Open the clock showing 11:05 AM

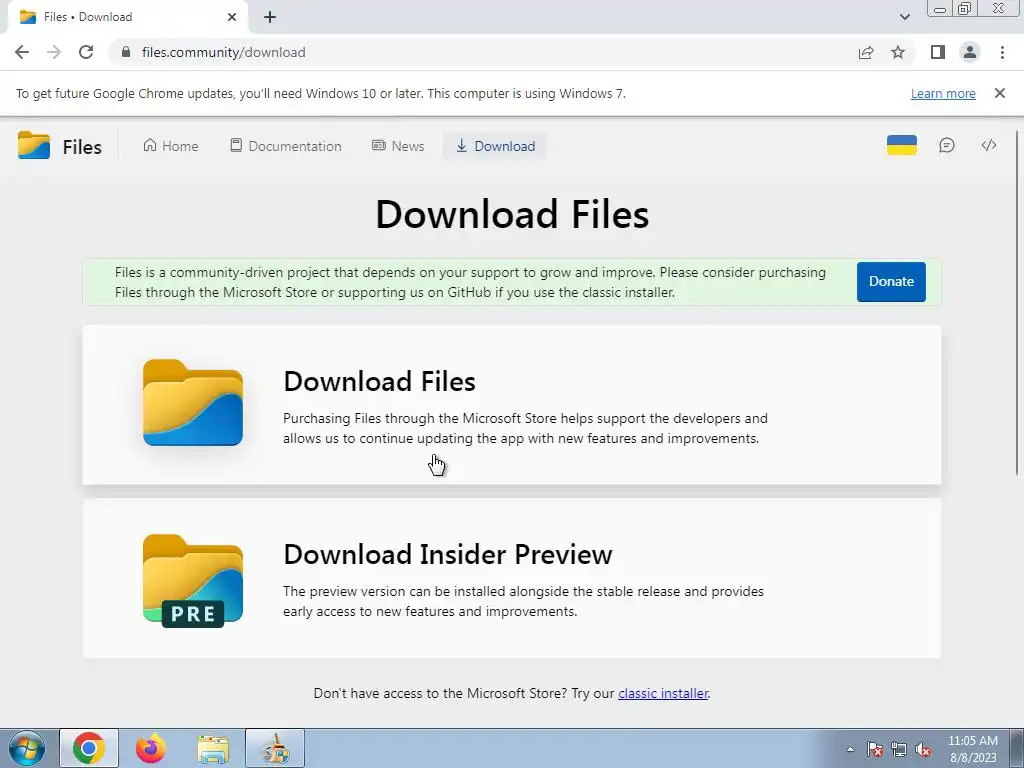(x=972, y=749)
